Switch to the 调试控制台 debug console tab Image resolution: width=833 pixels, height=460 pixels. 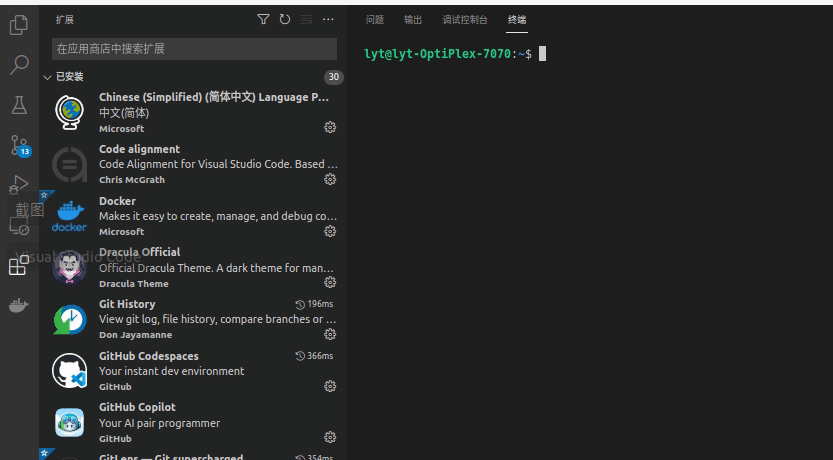(465, 20)
